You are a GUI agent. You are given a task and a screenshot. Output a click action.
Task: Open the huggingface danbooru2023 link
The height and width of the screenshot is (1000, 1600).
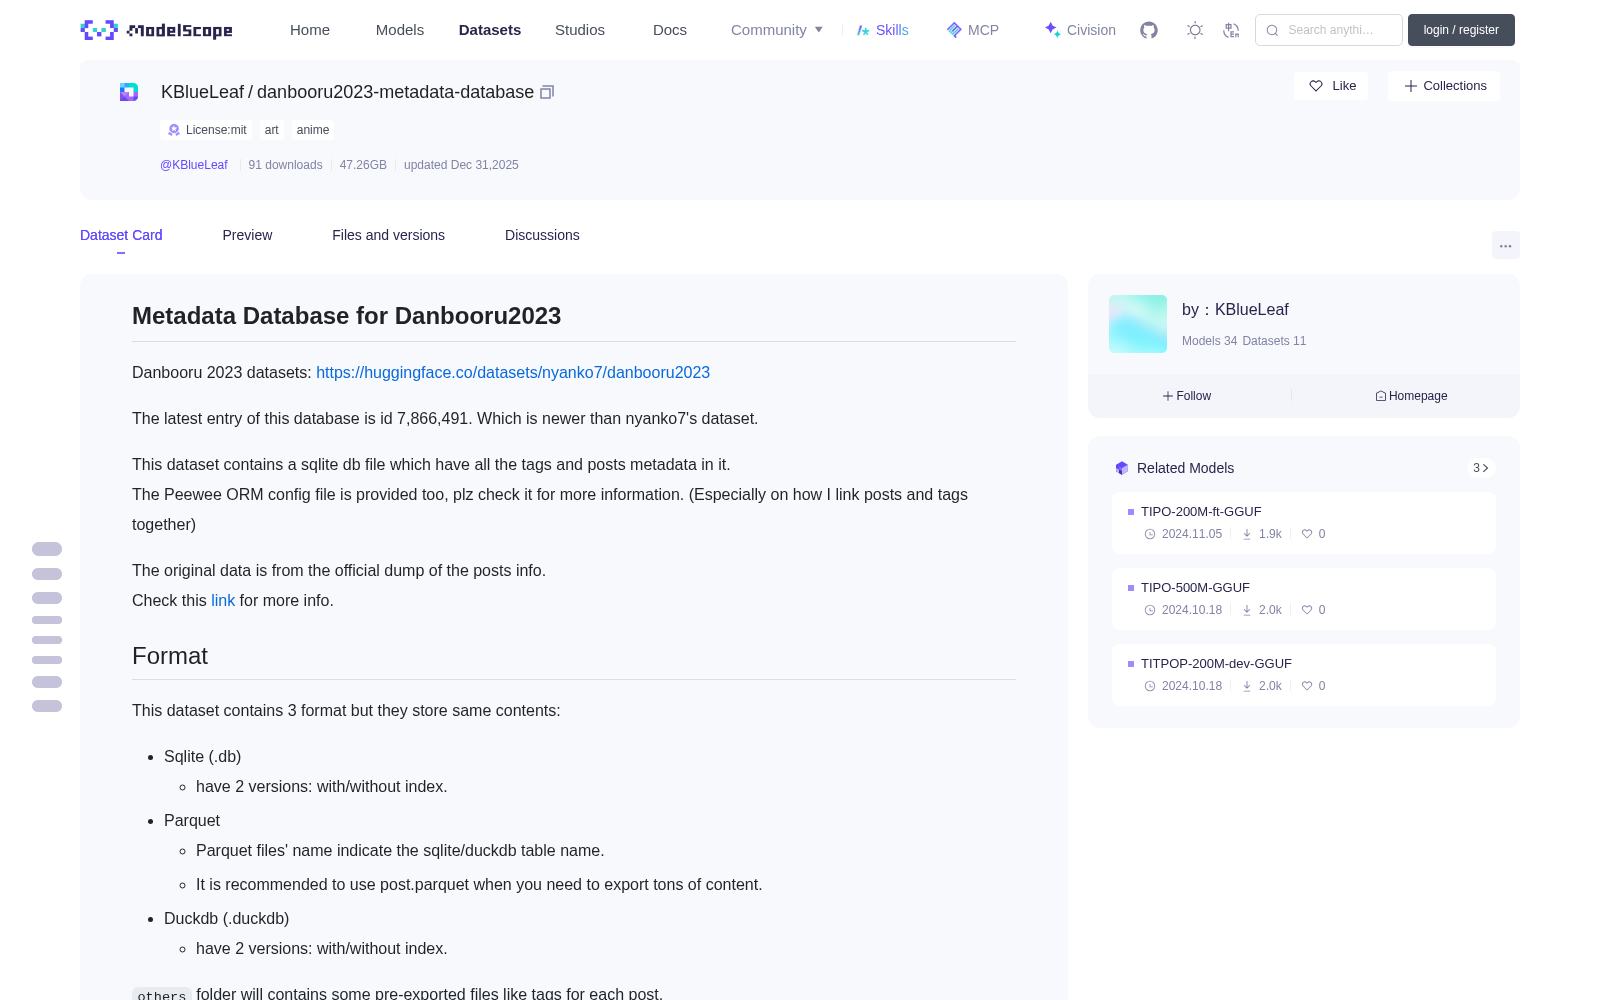[x=513, y=372]
